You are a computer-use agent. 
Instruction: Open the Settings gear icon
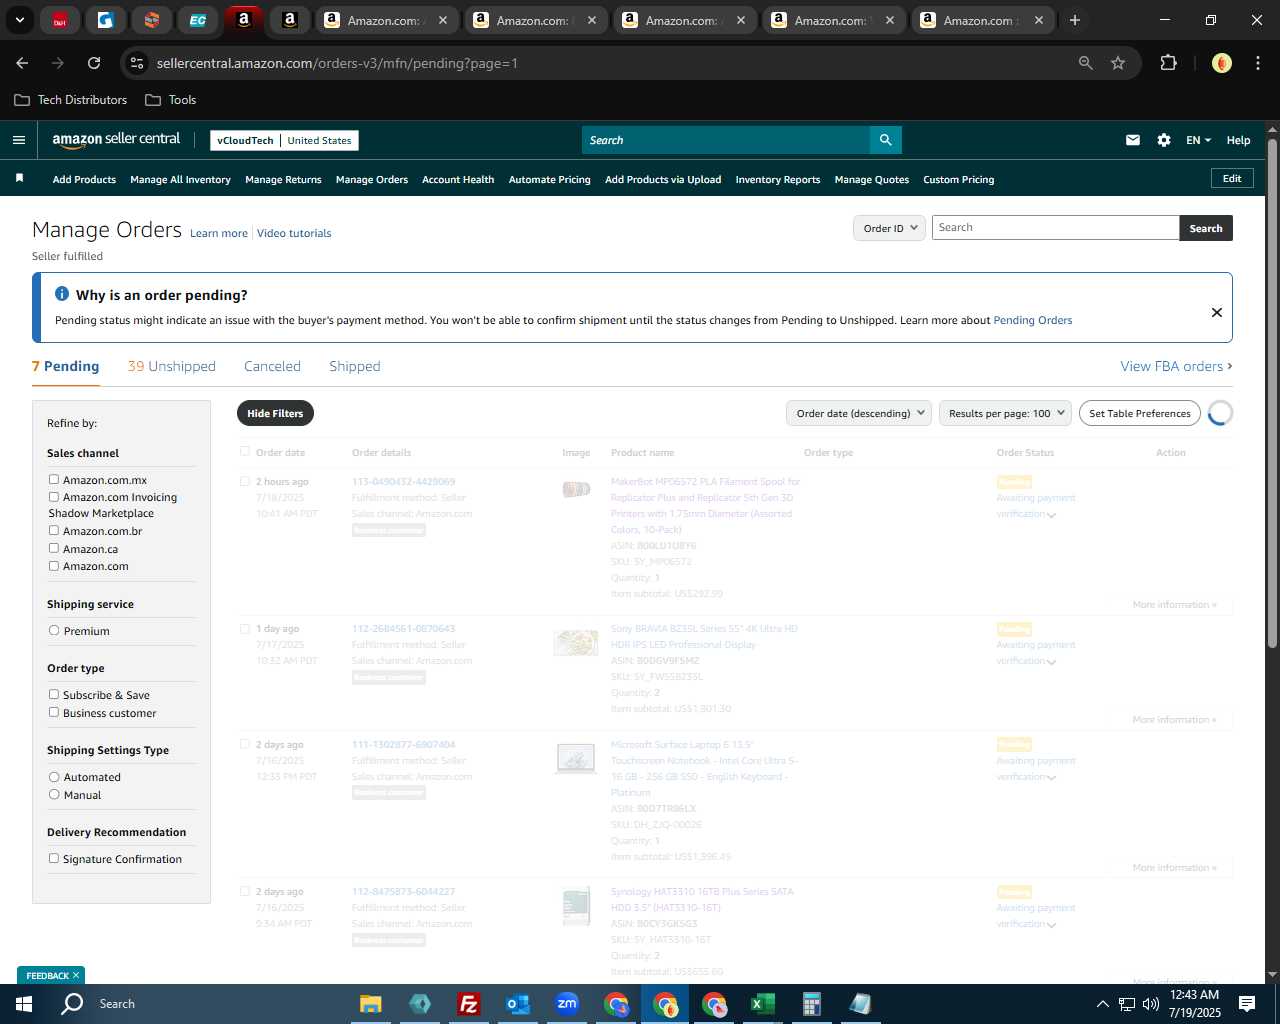pos(1164,140)
